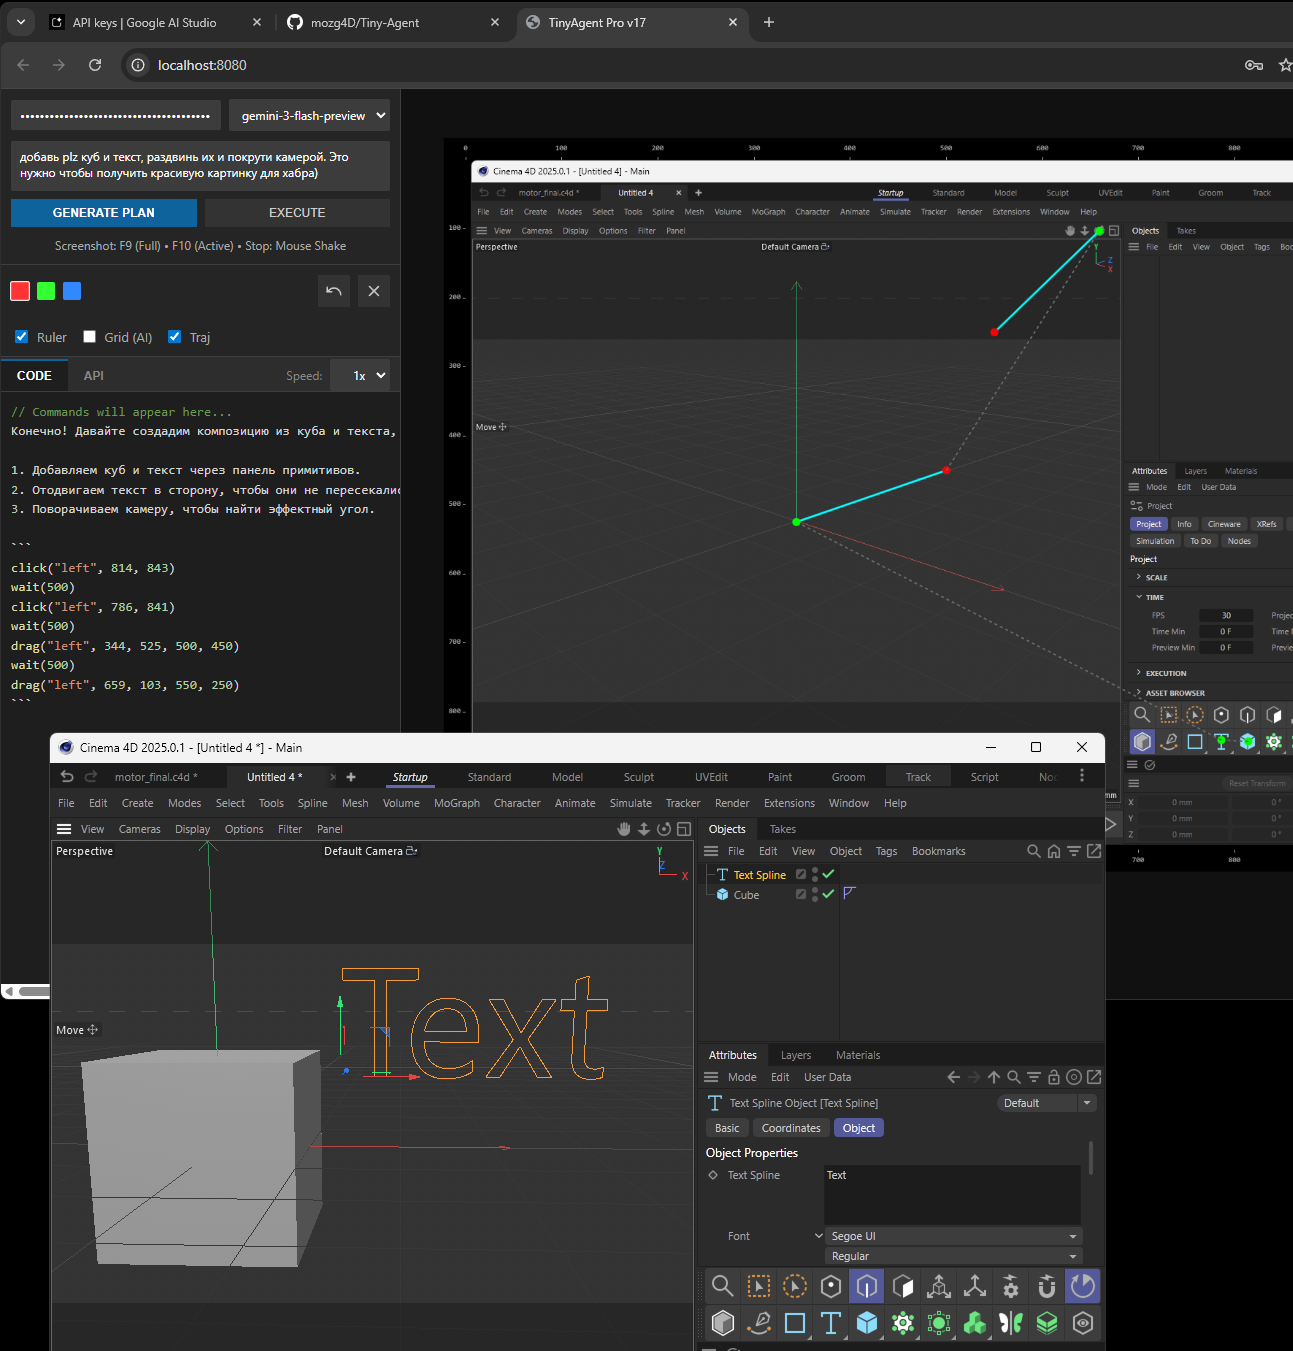Viewport: 1293px width, 1351px height.
Task: Click the Symmetry butterfly icon
Action: (x=1011, y=1323)
